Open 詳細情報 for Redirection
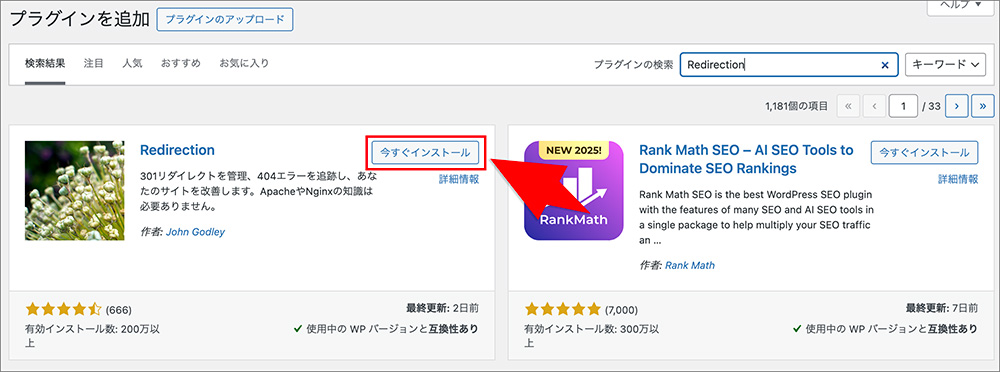1000x372 pixels. [x=459, y=179]
